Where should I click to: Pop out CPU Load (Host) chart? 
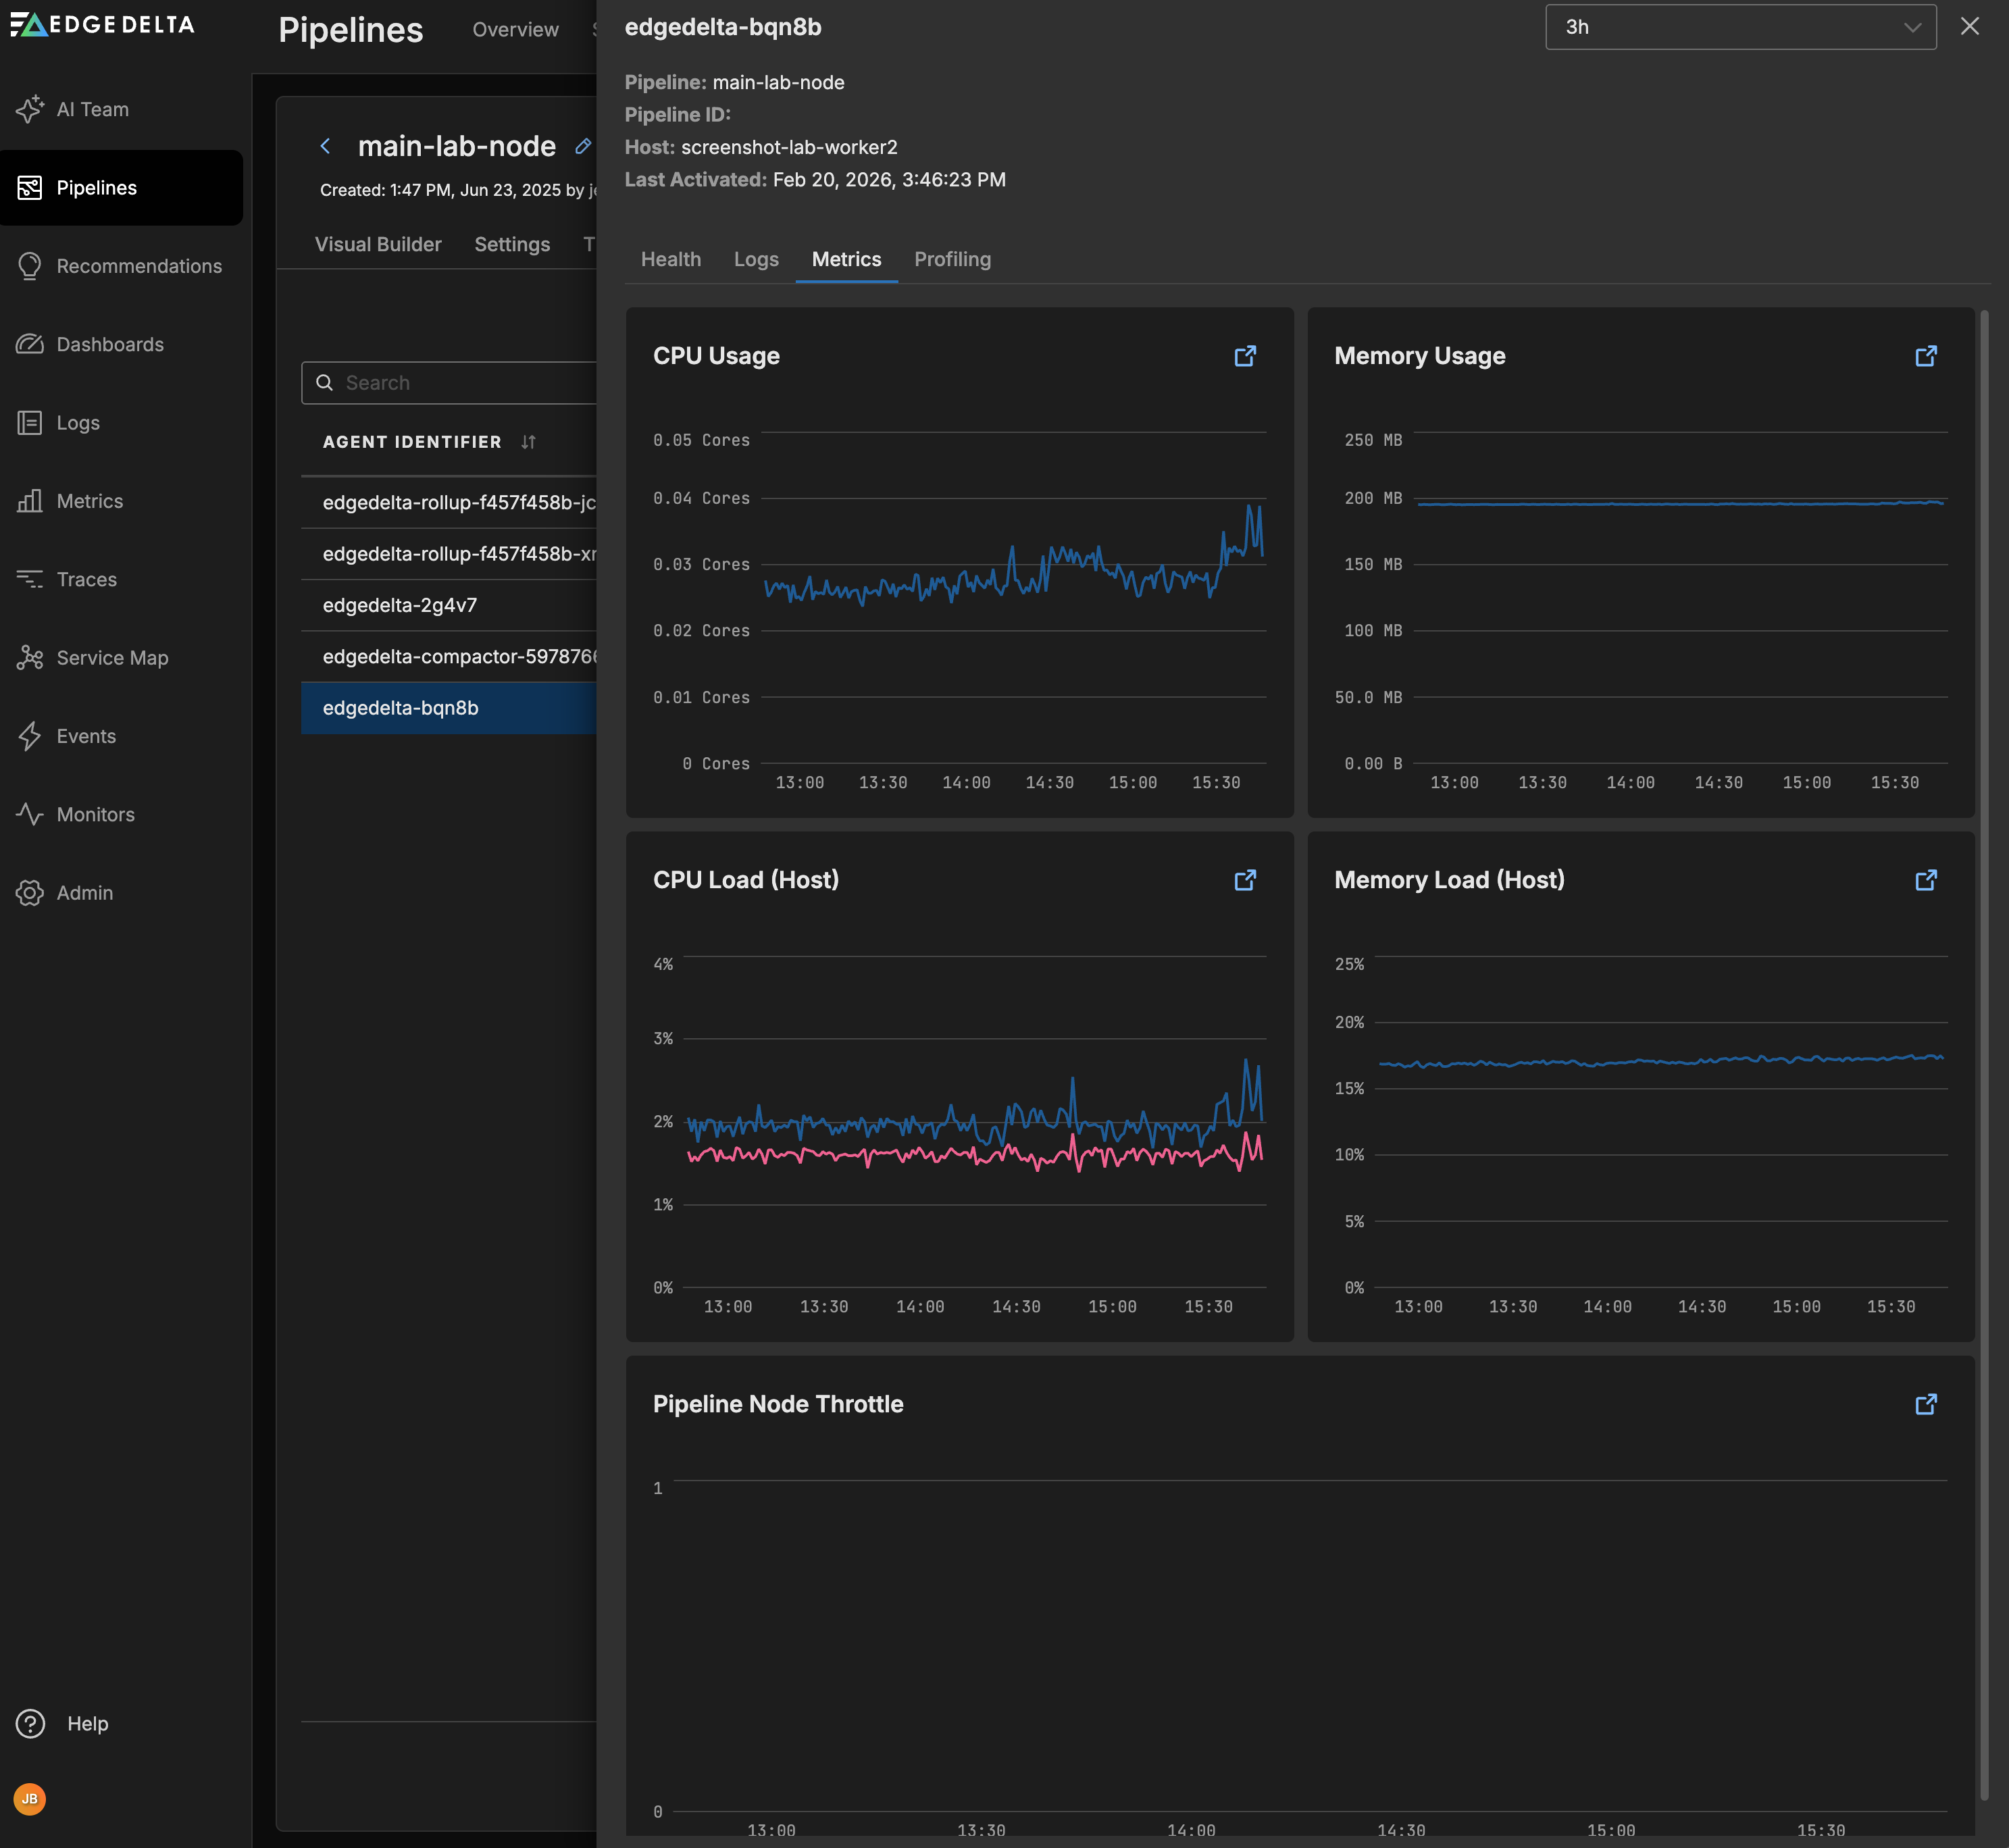pyautogui.click(x=1244, y=880)
